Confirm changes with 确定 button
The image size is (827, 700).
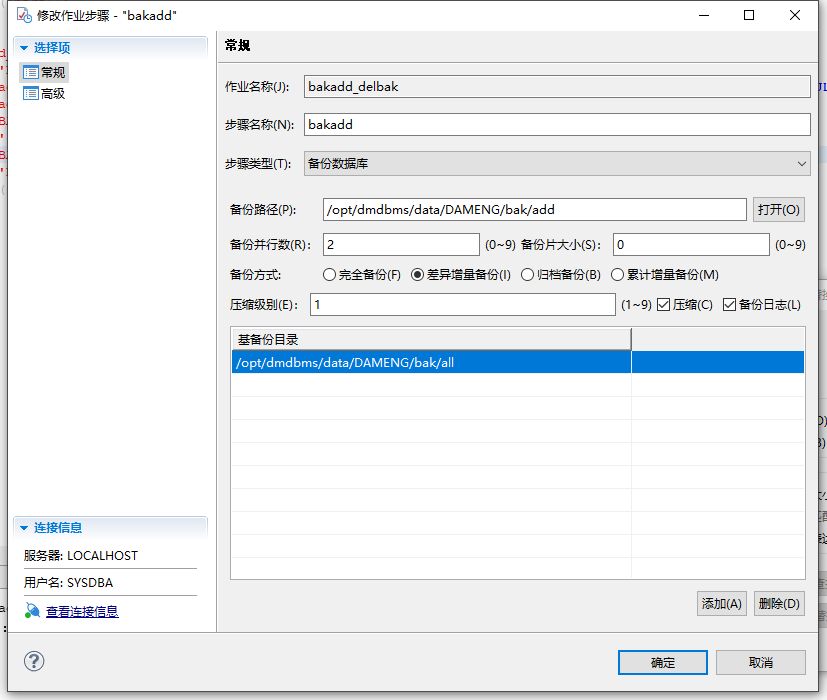(x=662, y=662)
